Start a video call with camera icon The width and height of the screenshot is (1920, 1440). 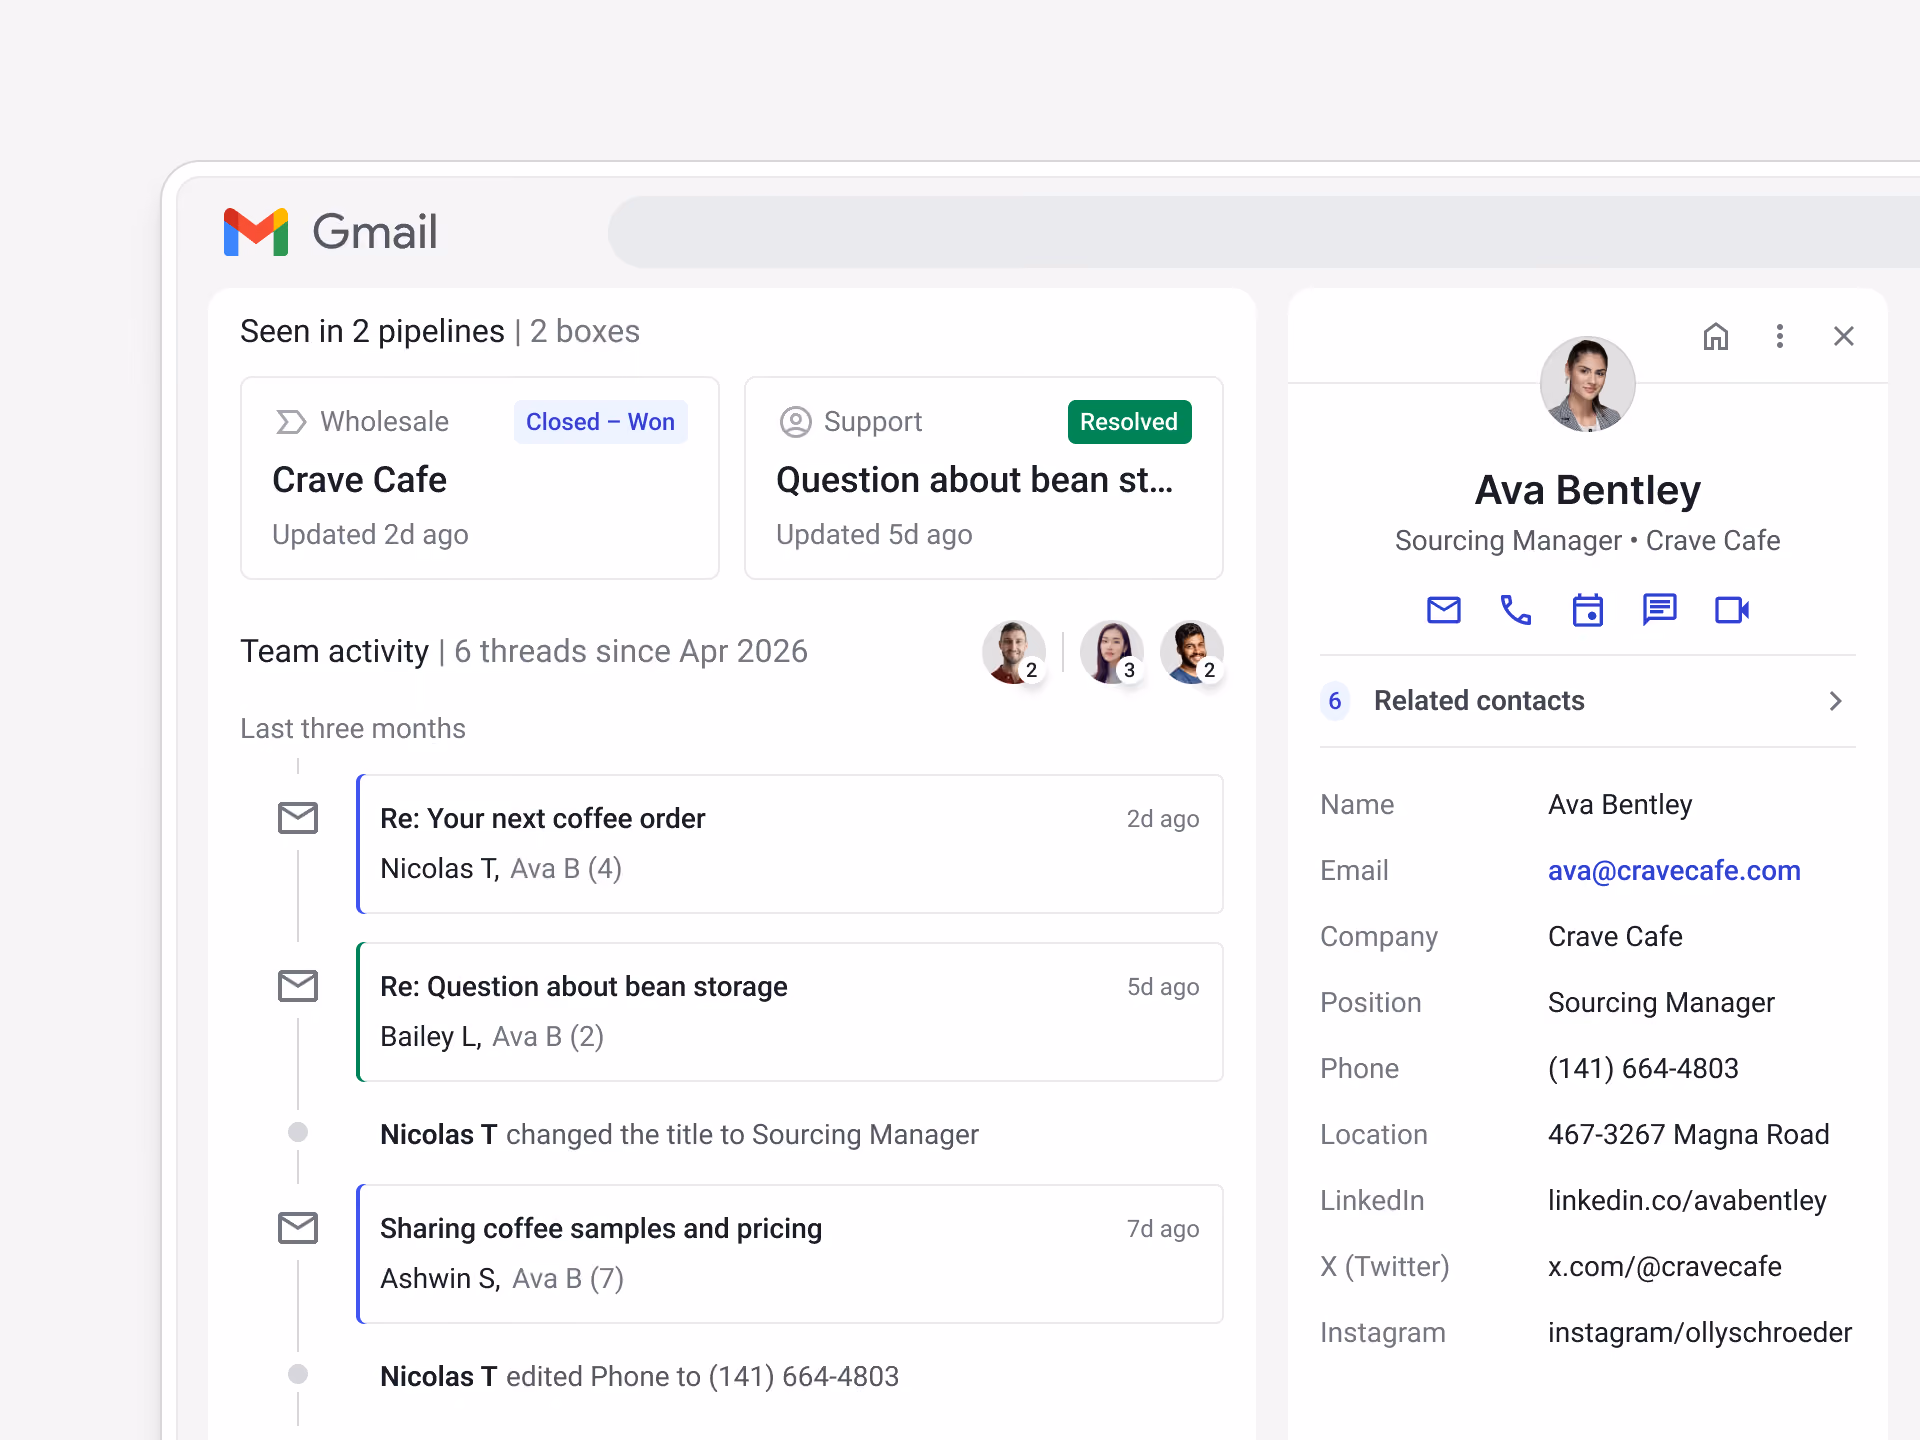pyautogui.click(x=1732, y=610)
